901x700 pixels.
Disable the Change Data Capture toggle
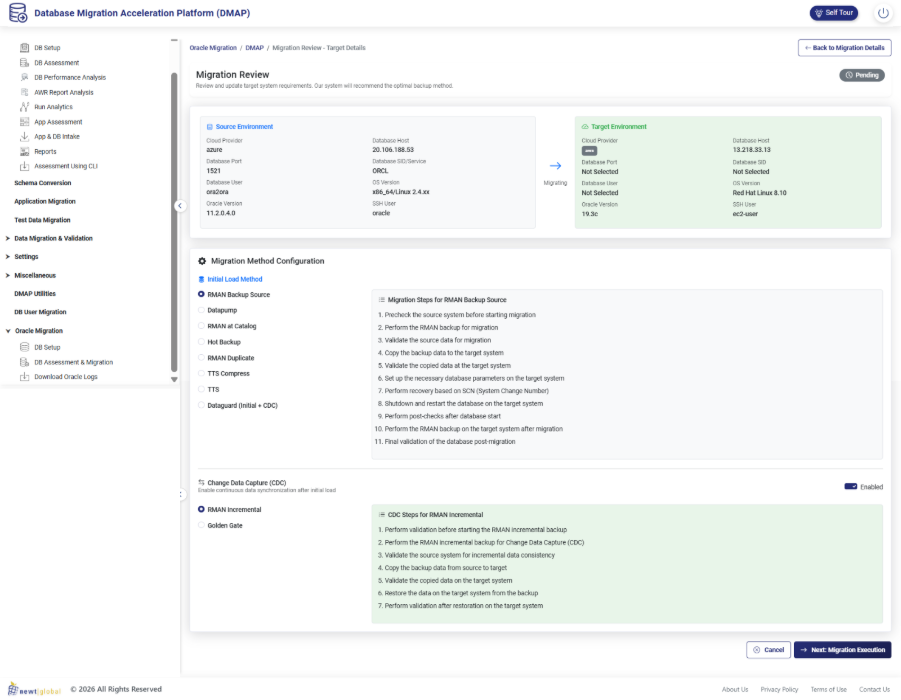pyautogui.click(x=851, y=486)
